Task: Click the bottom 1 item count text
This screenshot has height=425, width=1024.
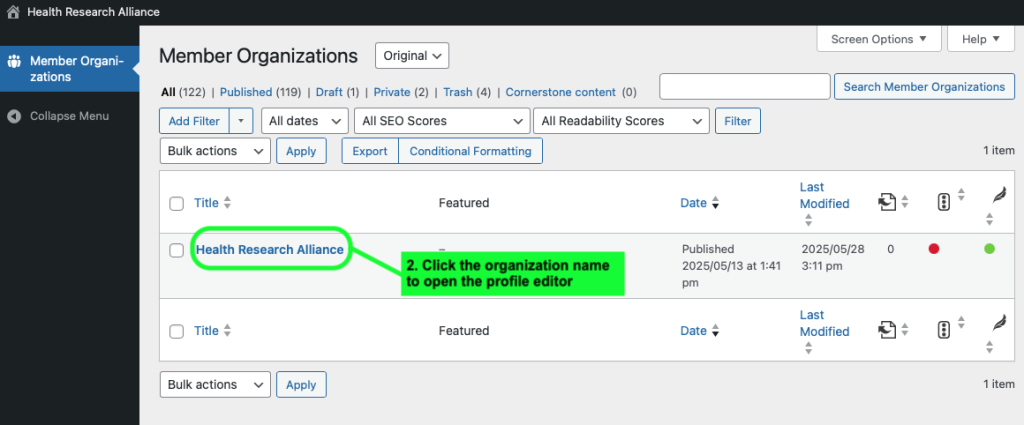Action: tap(999, 384)
